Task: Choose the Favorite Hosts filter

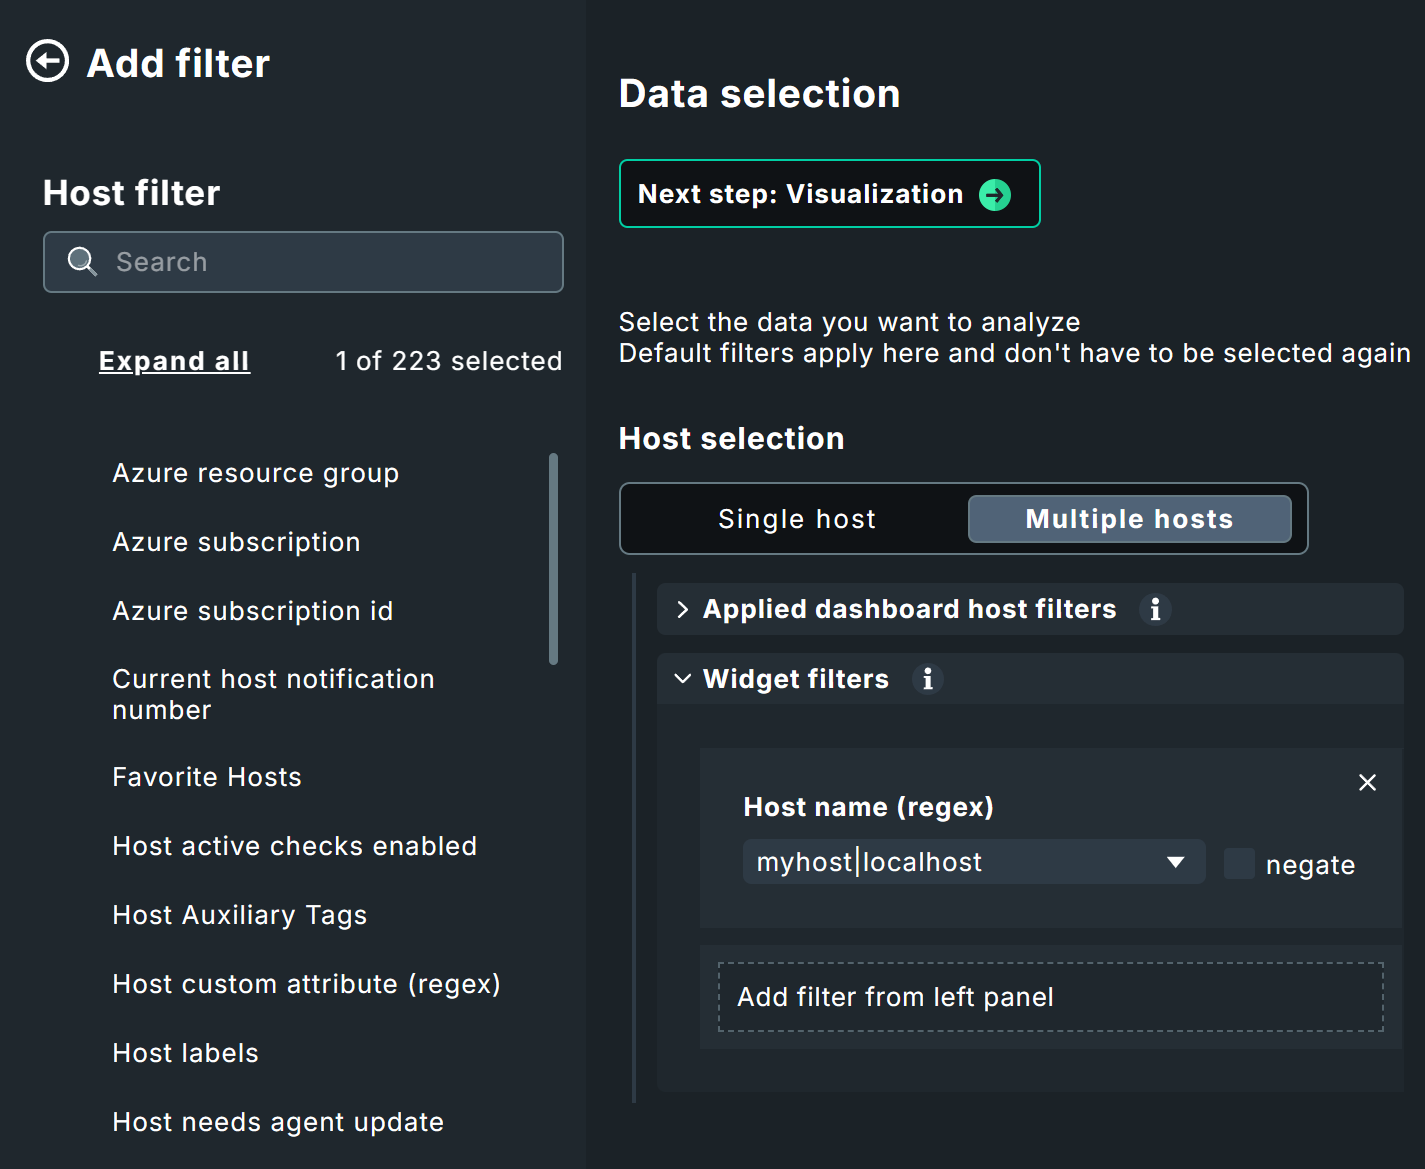Action: click(x=207, y=776)
